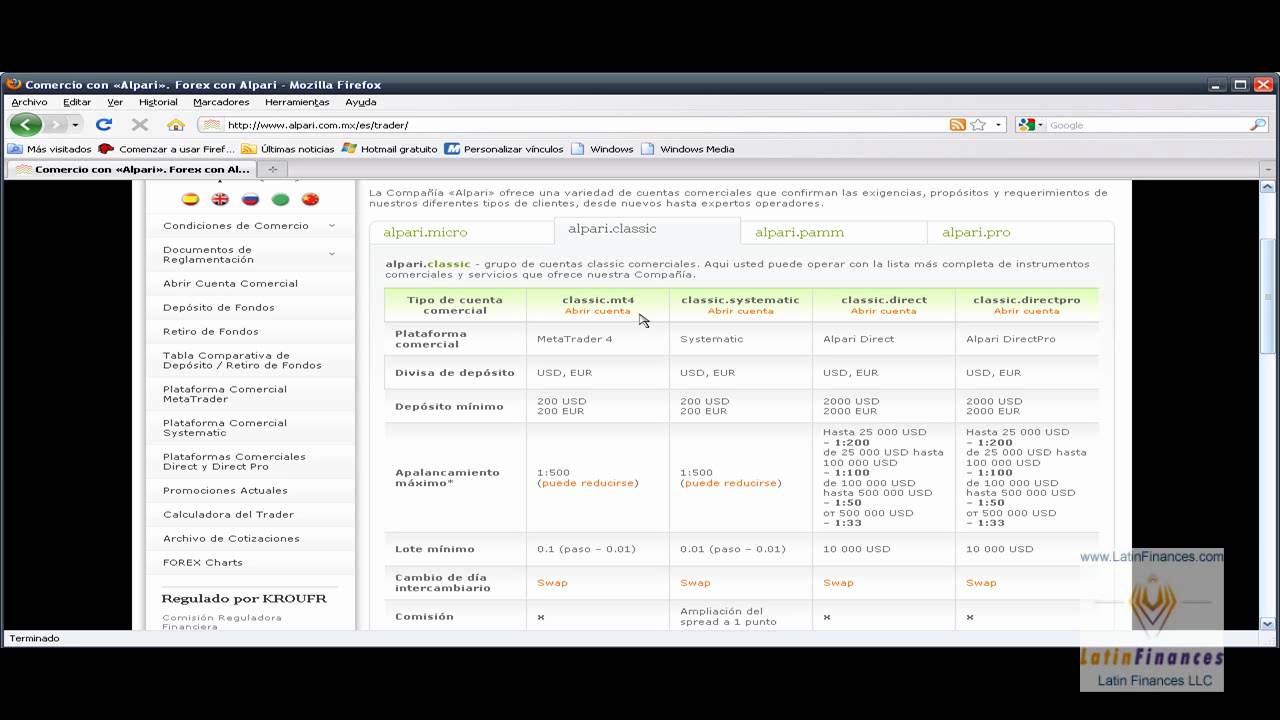
Task: Open Plataformas Comerciales Direct y Direct Pro
Action: [234, 462]
